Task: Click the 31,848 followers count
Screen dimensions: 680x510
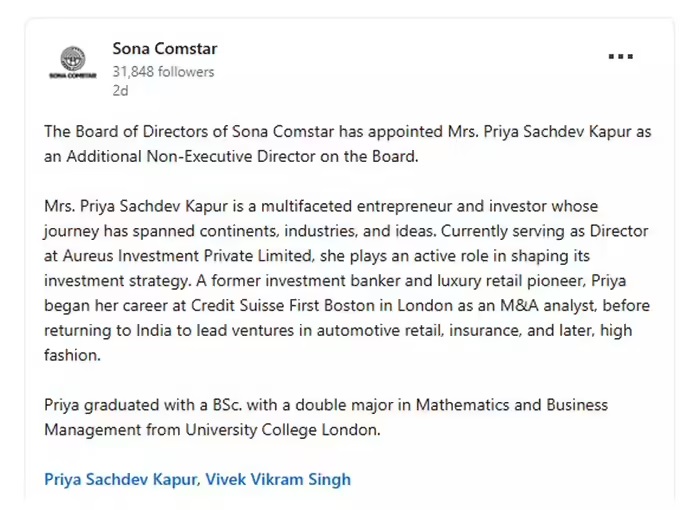Action: 163,72
